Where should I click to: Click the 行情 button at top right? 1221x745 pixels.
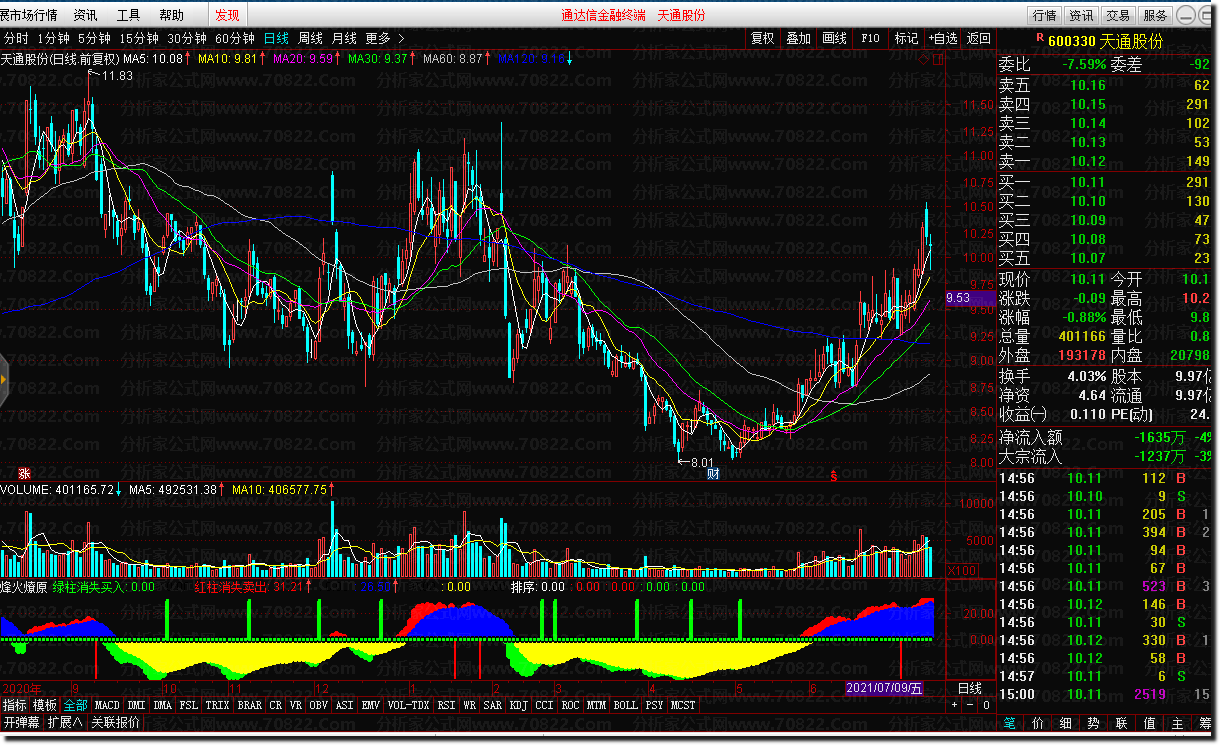pyautogui.click(x=1044, y=15)
